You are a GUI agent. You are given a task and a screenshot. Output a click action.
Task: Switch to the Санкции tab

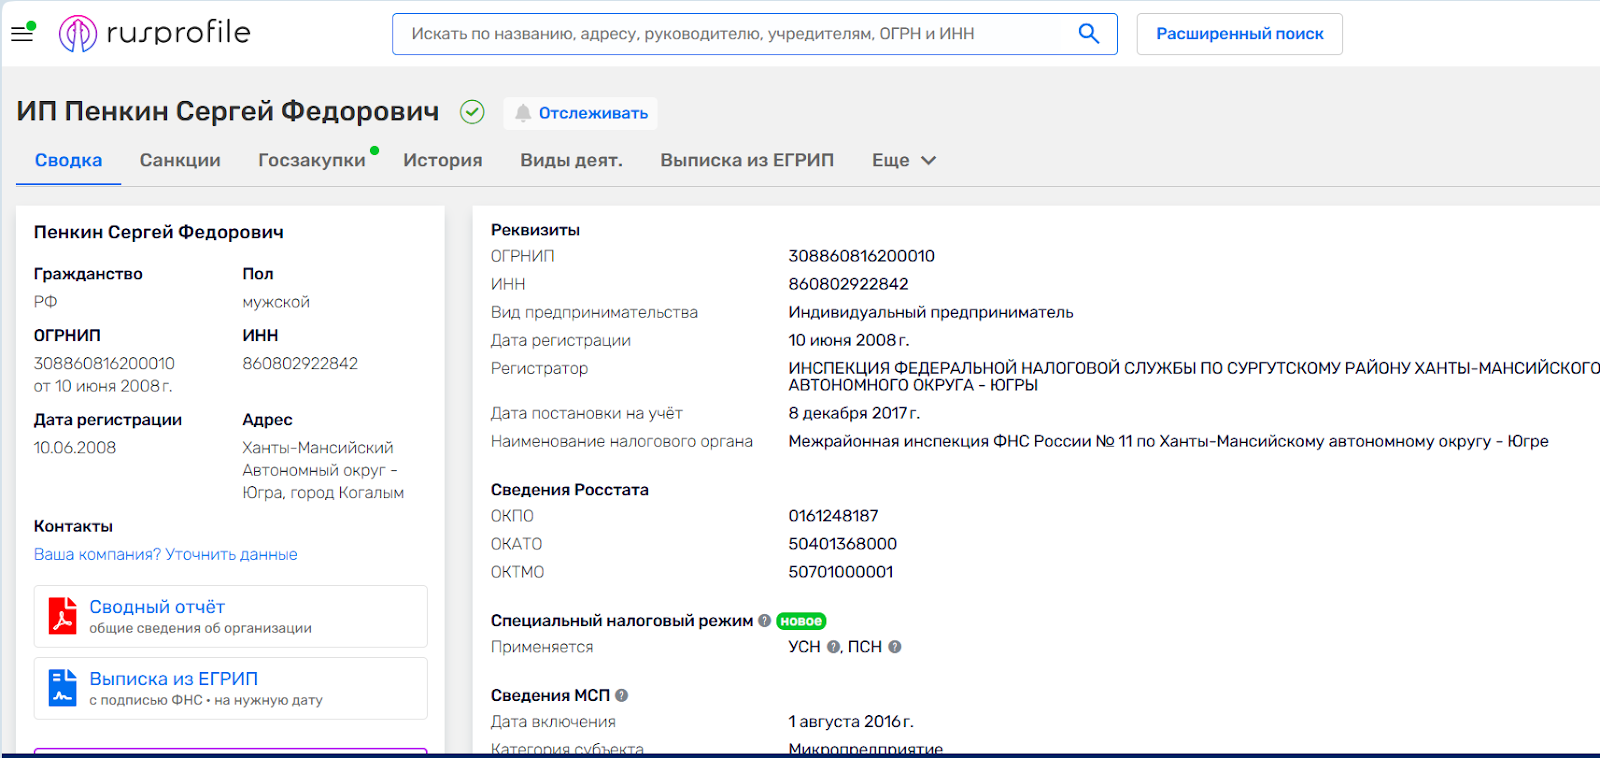(180, 160)
